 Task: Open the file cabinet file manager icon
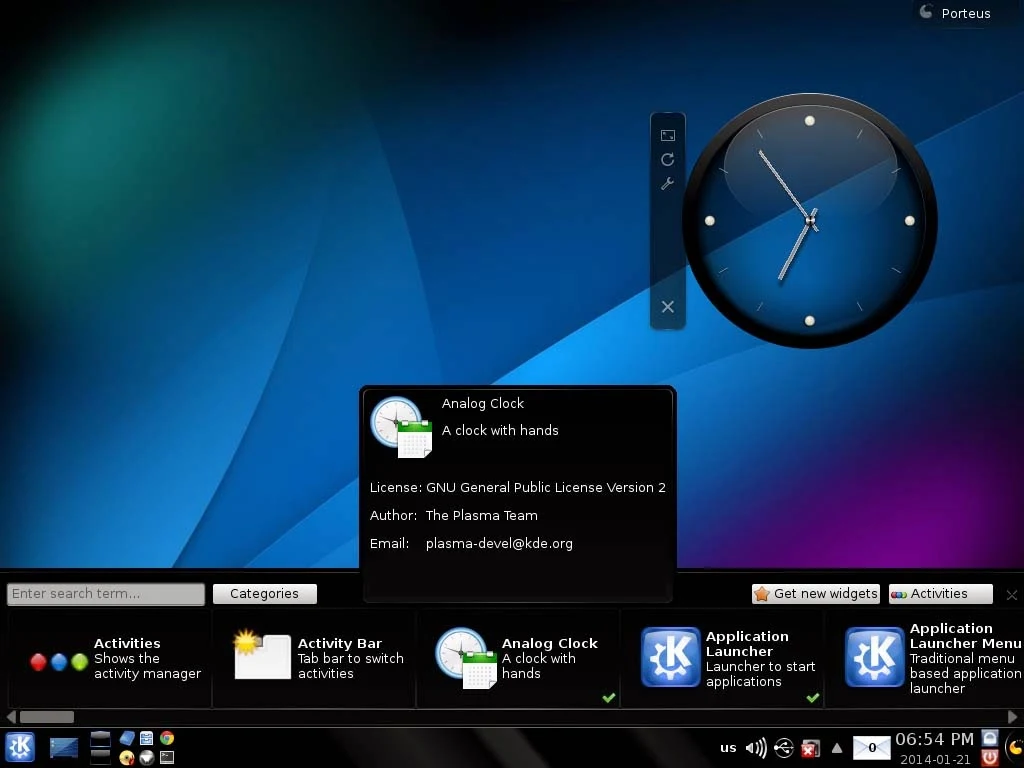(147, 738)
